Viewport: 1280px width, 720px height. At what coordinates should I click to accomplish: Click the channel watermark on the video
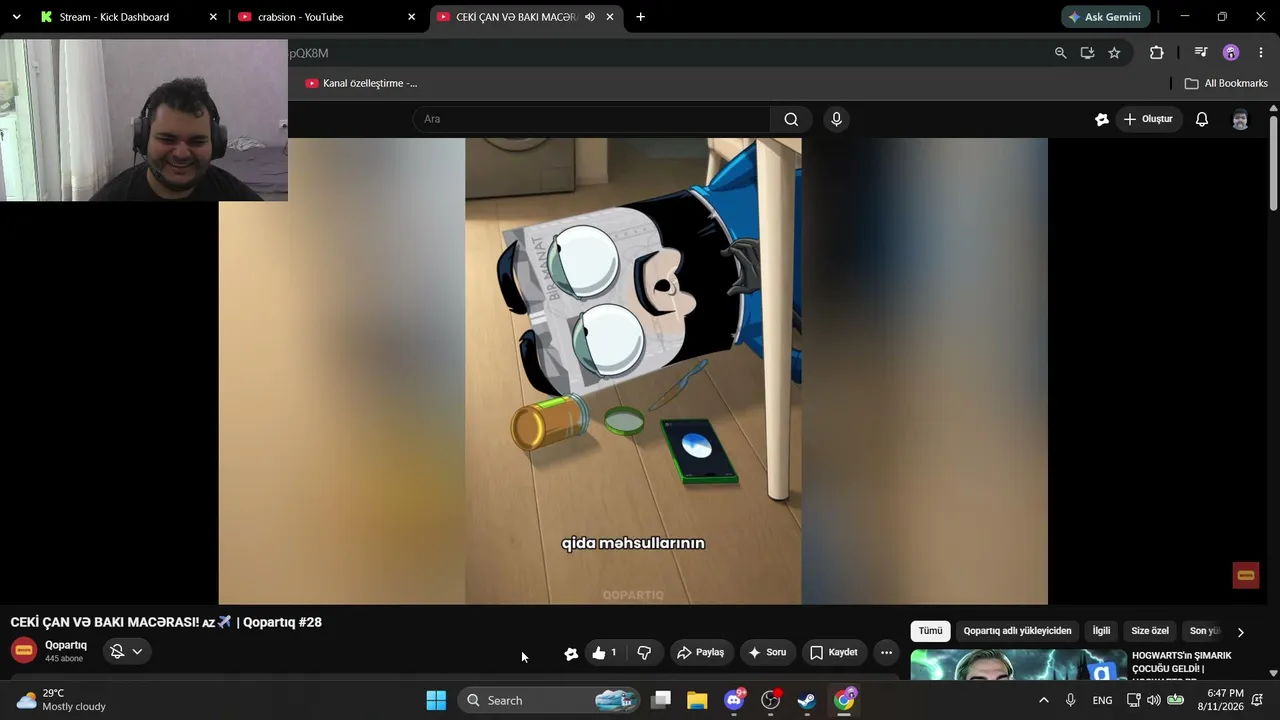[x=1246, y=575]
